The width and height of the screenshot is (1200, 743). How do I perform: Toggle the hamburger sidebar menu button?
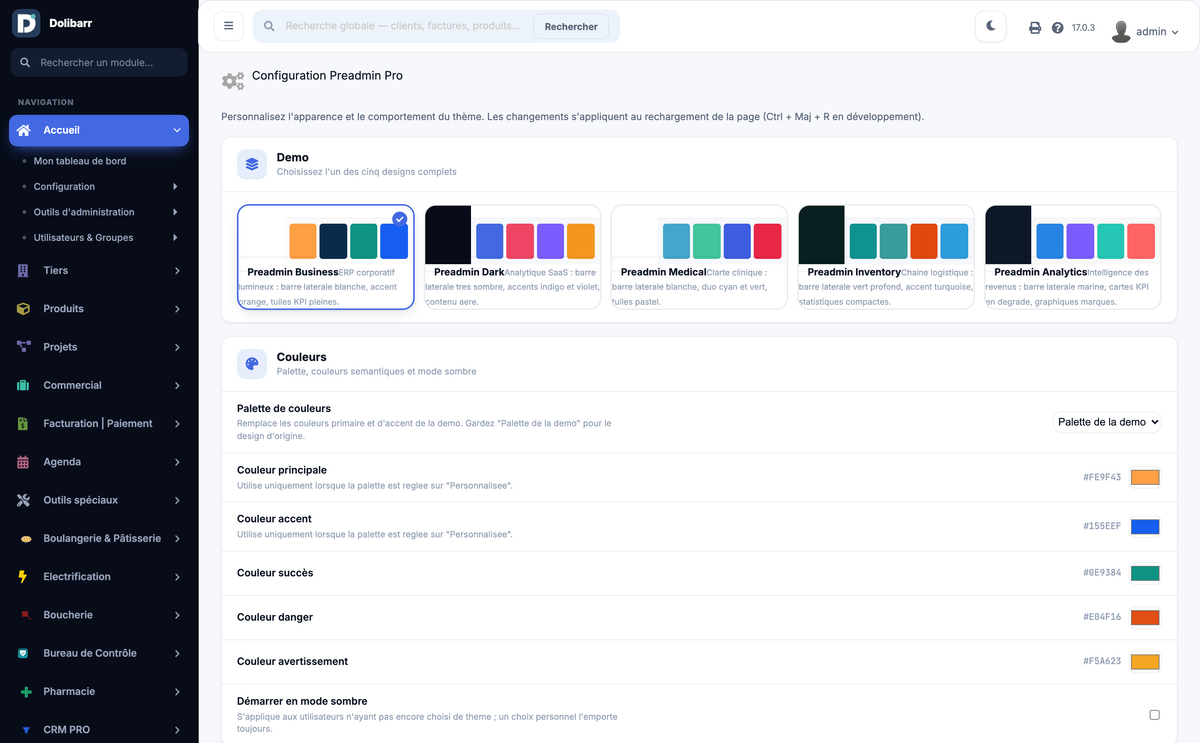point(229,26)
